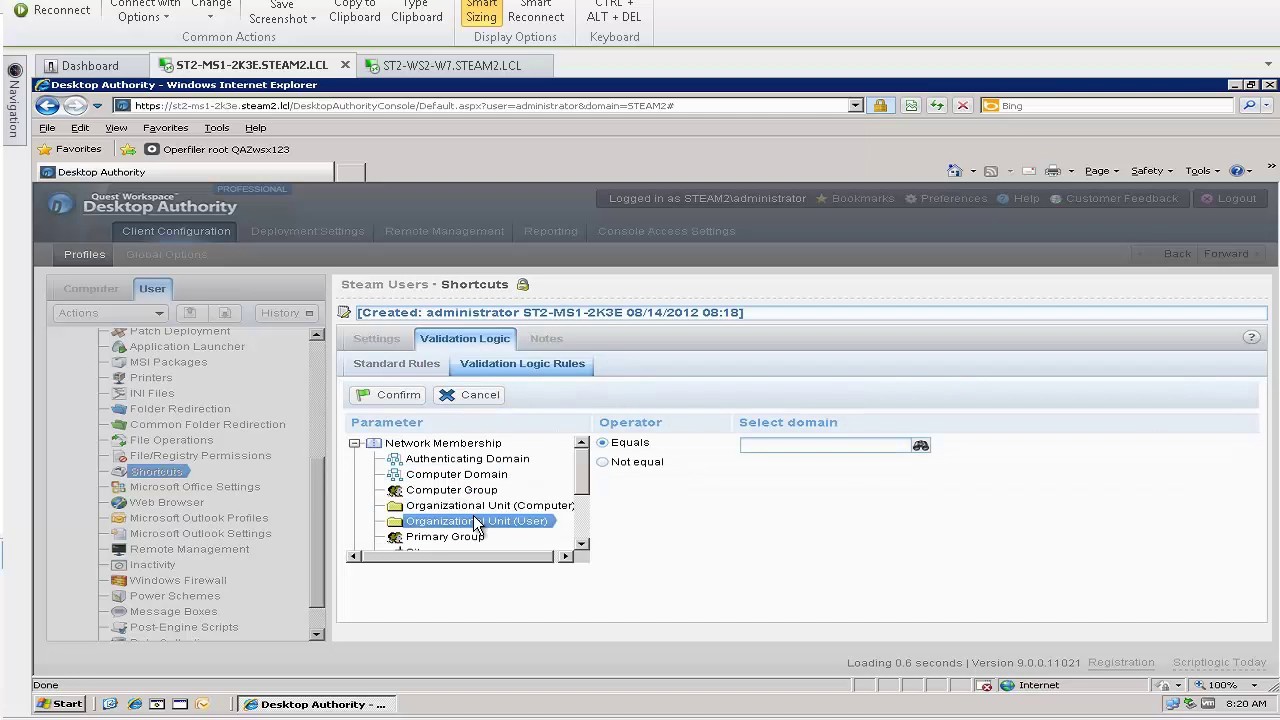Open the Favorites menu
1280x720 pixels.
coord(165,128)
